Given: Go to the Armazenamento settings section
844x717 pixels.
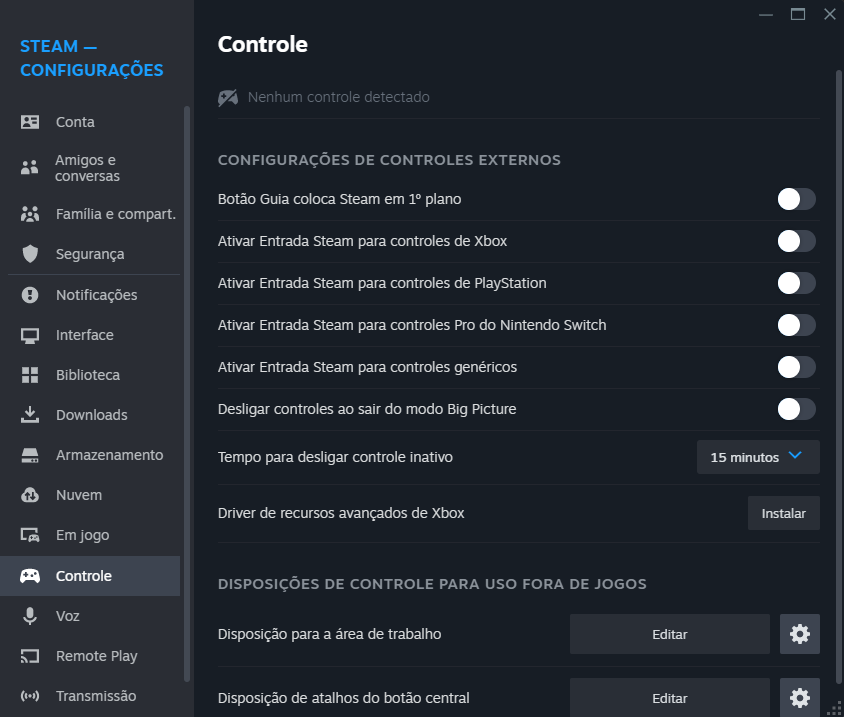Looking at the screenshot, I should tap(109, 455).
